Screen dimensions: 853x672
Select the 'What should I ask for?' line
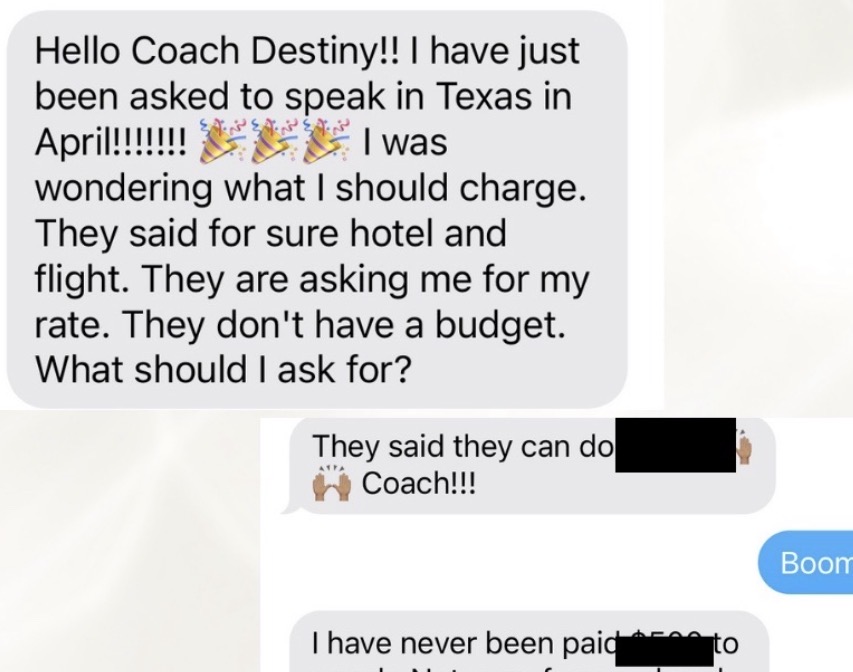222,369
